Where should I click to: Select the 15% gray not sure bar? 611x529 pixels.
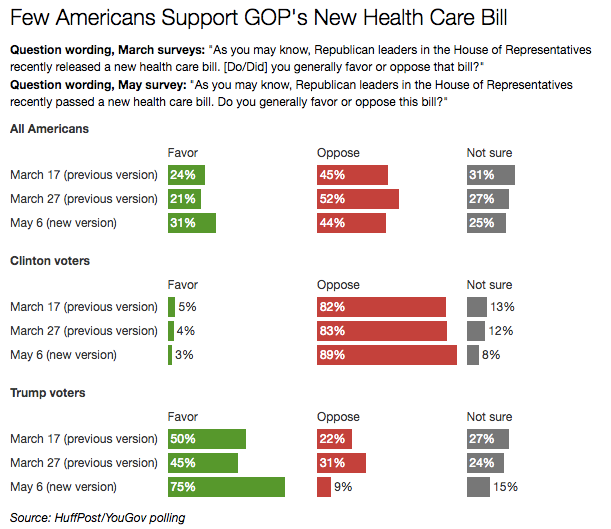click(479, 487)
